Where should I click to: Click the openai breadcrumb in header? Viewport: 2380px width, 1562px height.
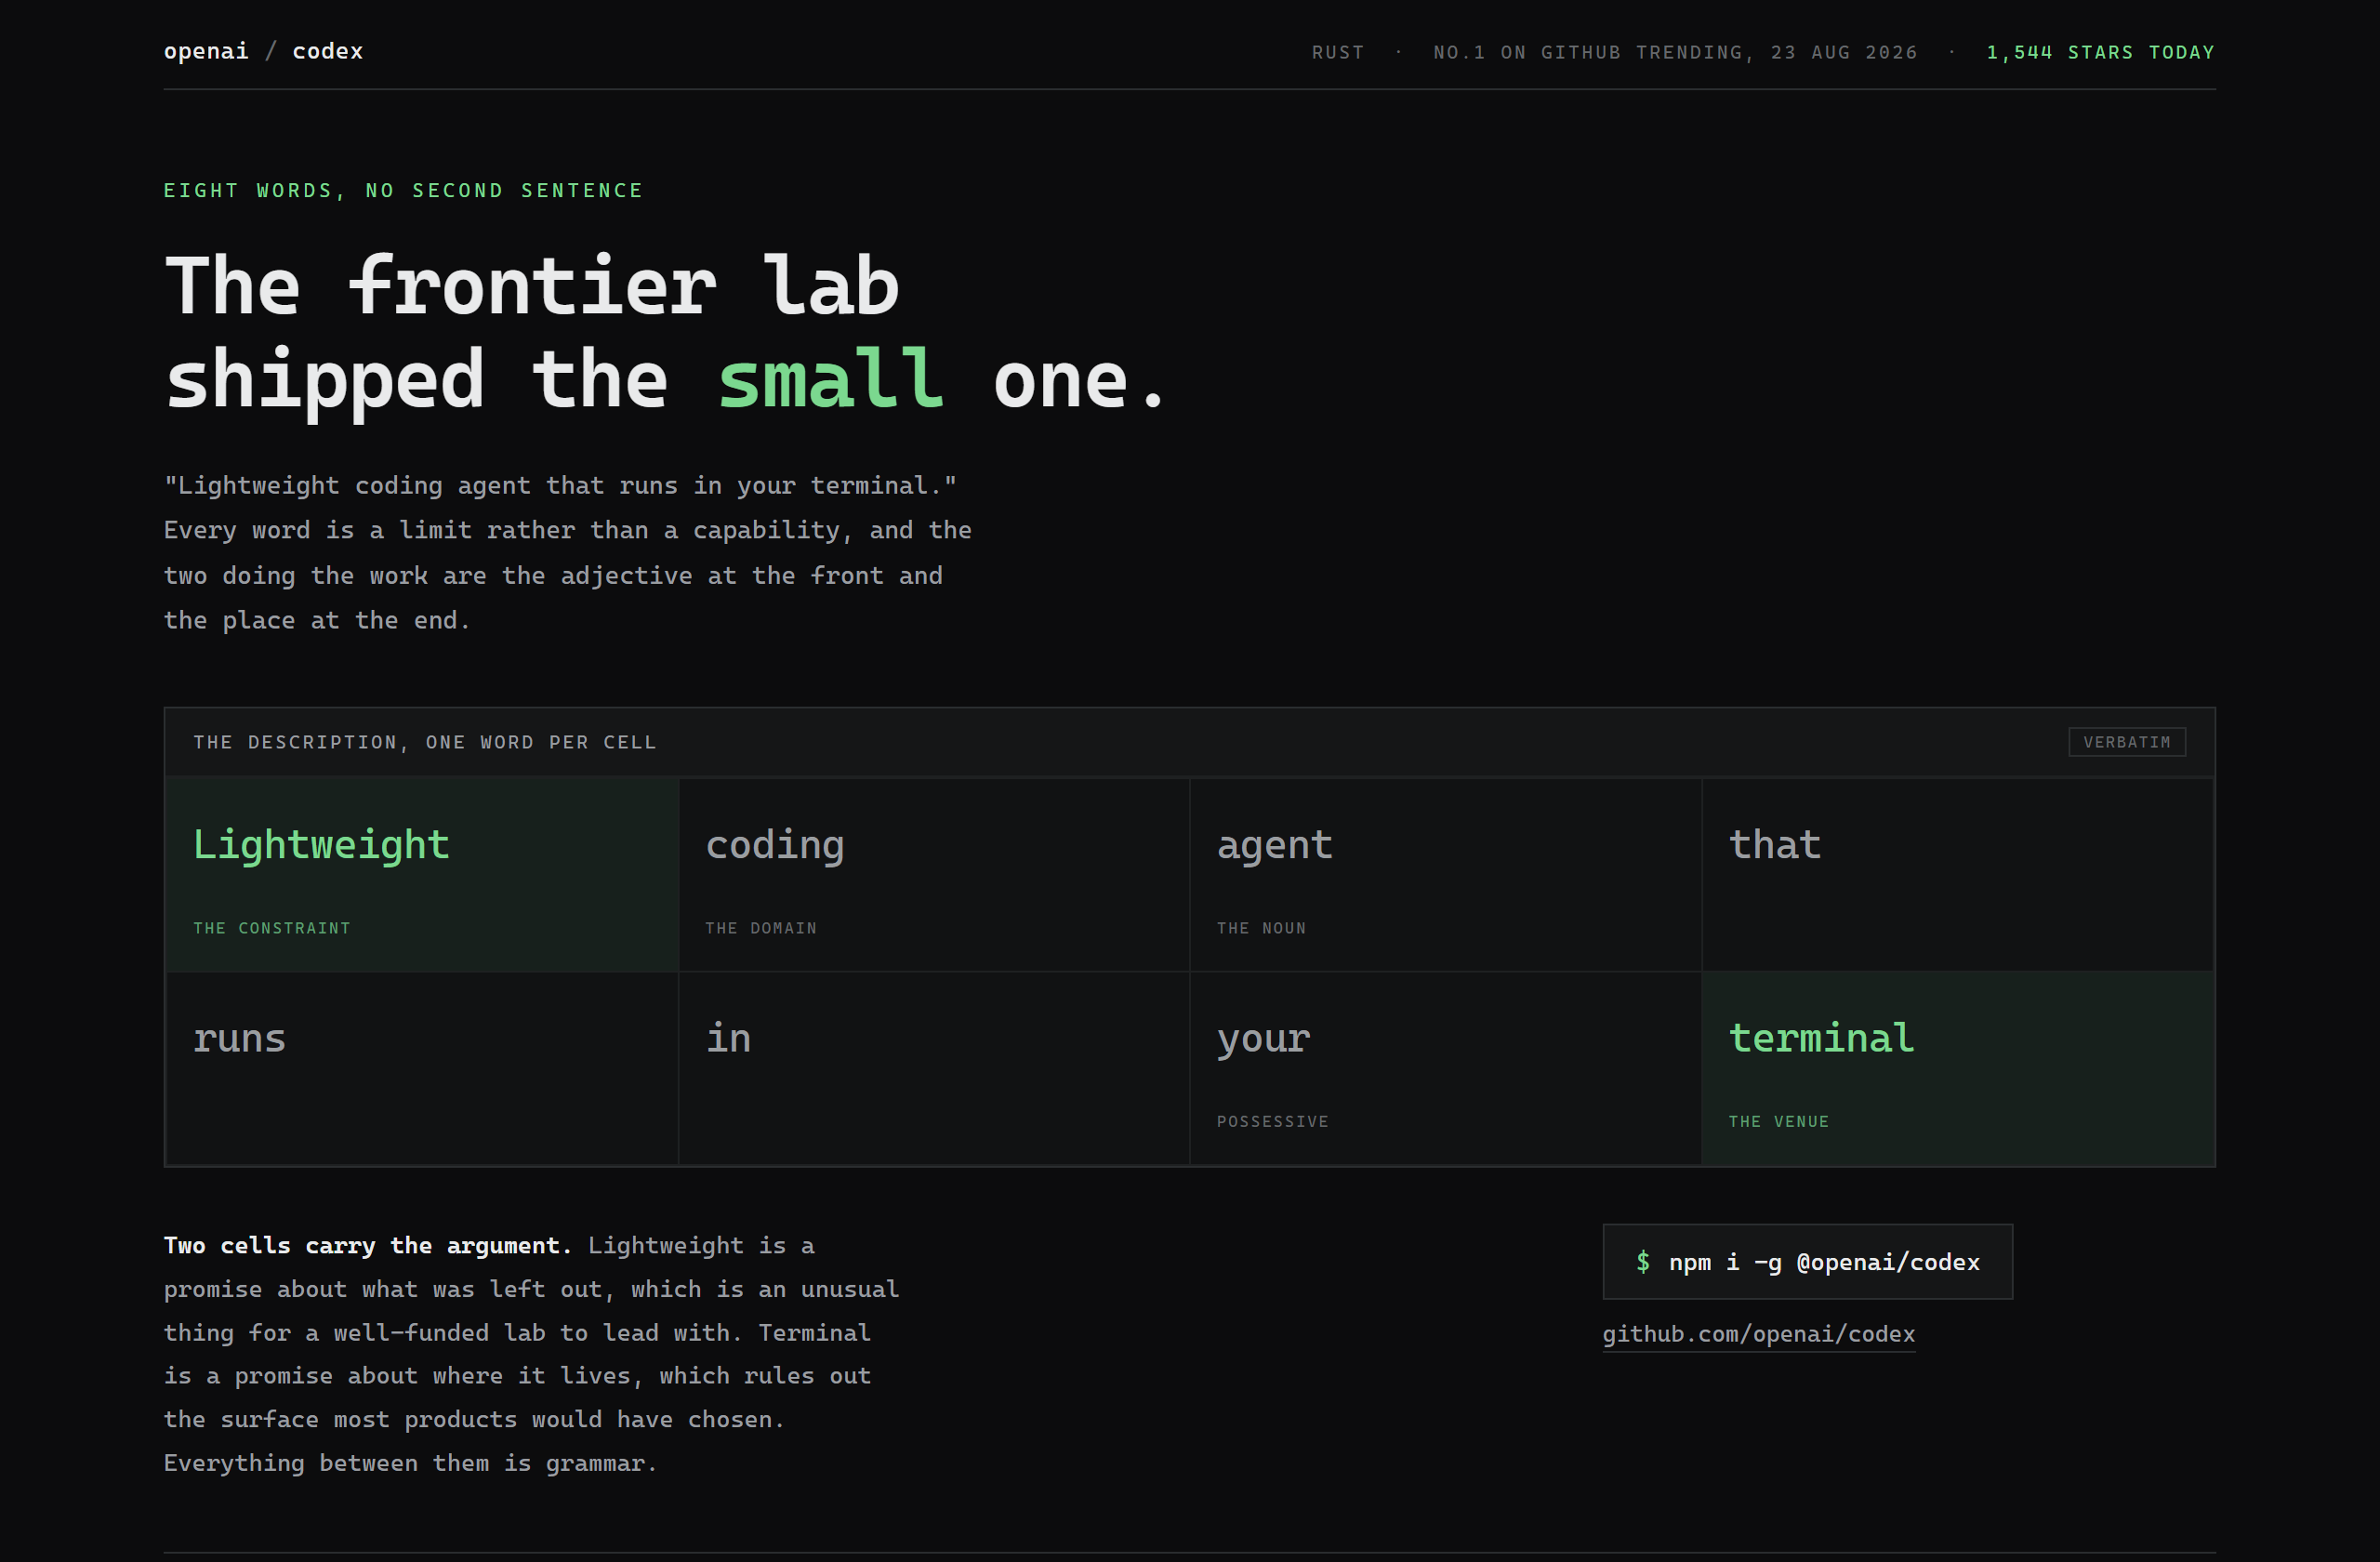click(x=206, y=51)
